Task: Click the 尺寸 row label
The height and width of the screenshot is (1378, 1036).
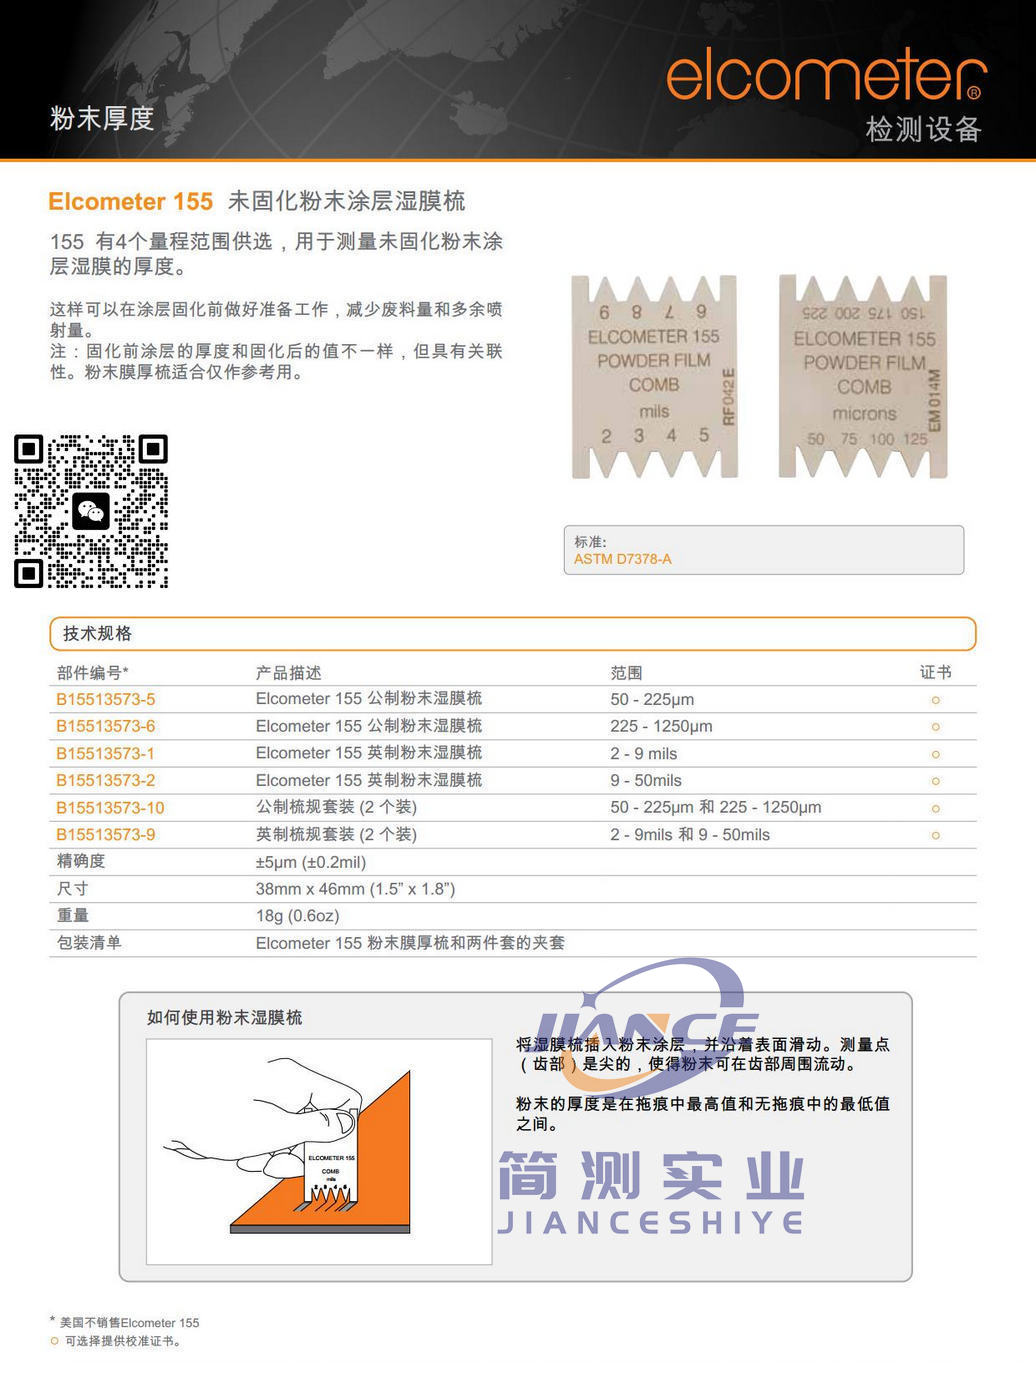Action: pos(73,888)
